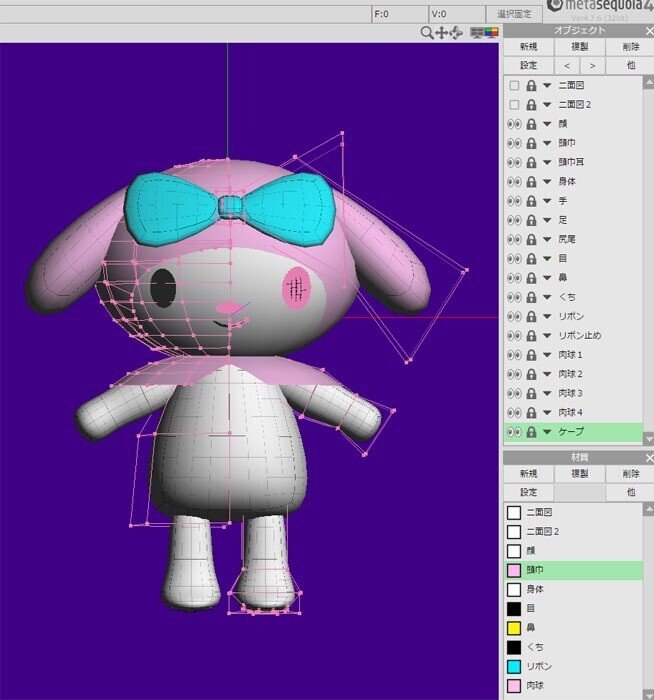Toggle lock icon on リボン止め object
The height and width of the screenshot is (700, 654).
click(531, 335)
